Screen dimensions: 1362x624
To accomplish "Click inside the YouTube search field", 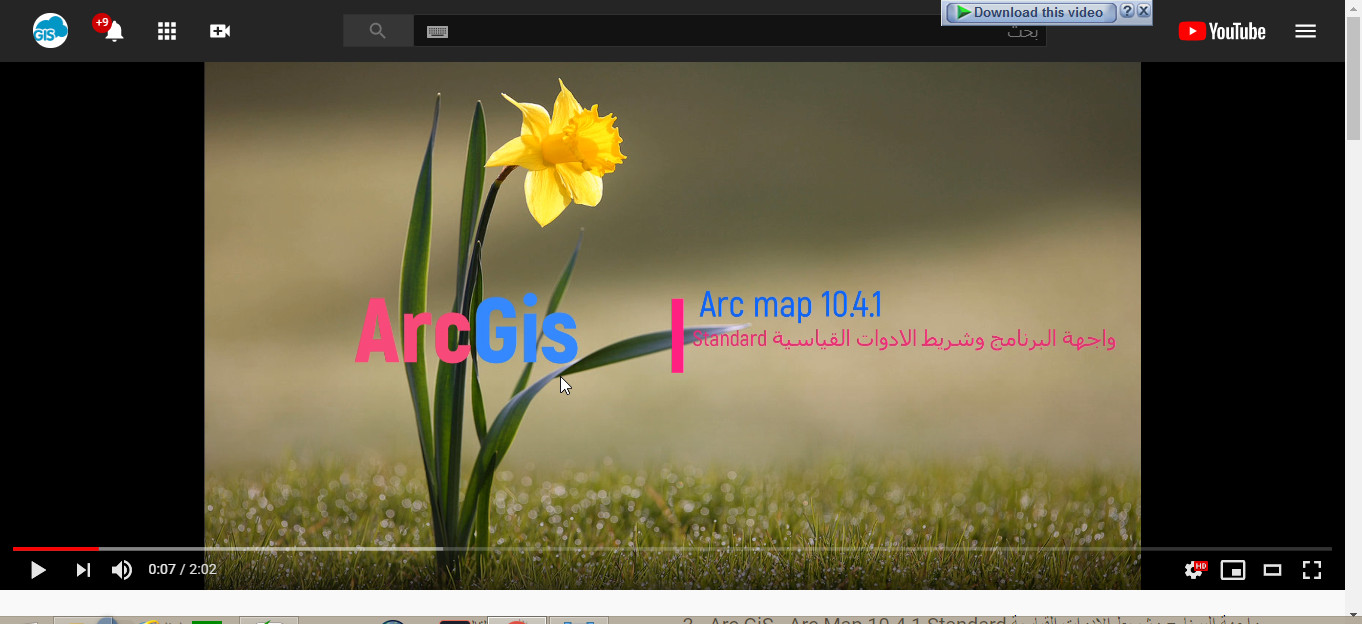I will [x=730, y=31].
